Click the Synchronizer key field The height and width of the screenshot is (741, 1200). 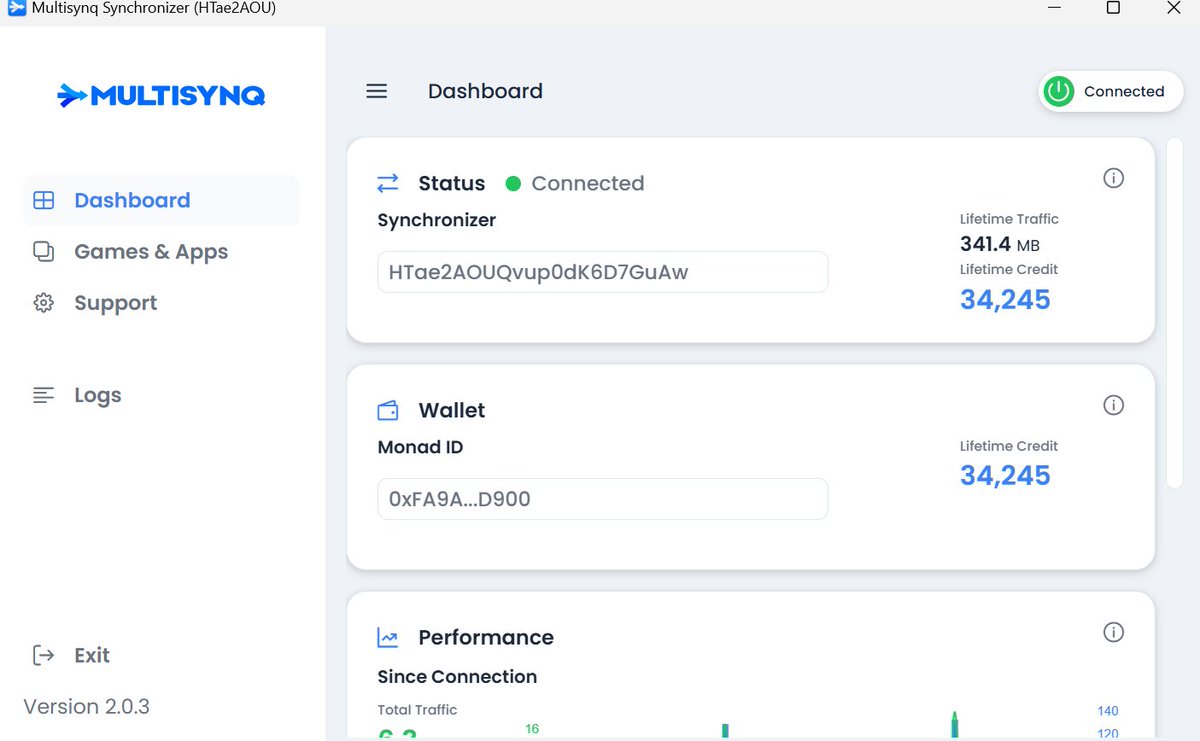coord(602,272)
